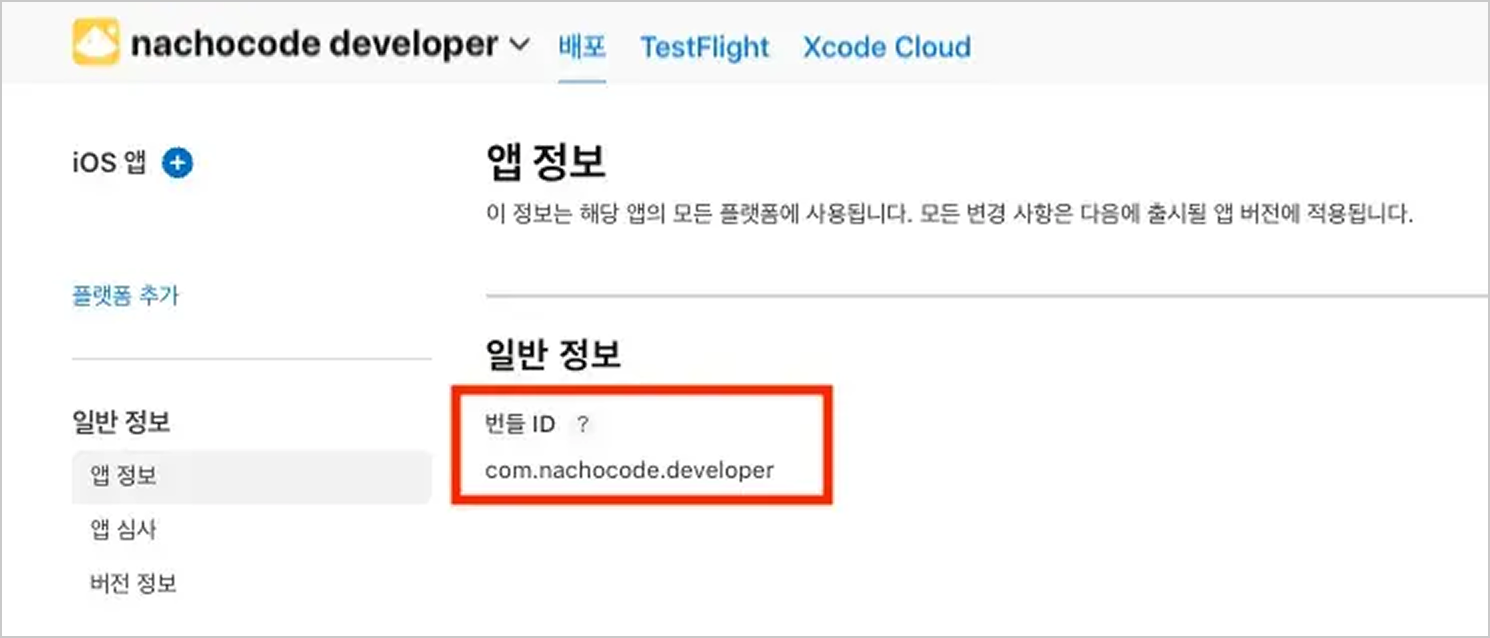
Task: Click the 번들 ID label
Action: 520,425
